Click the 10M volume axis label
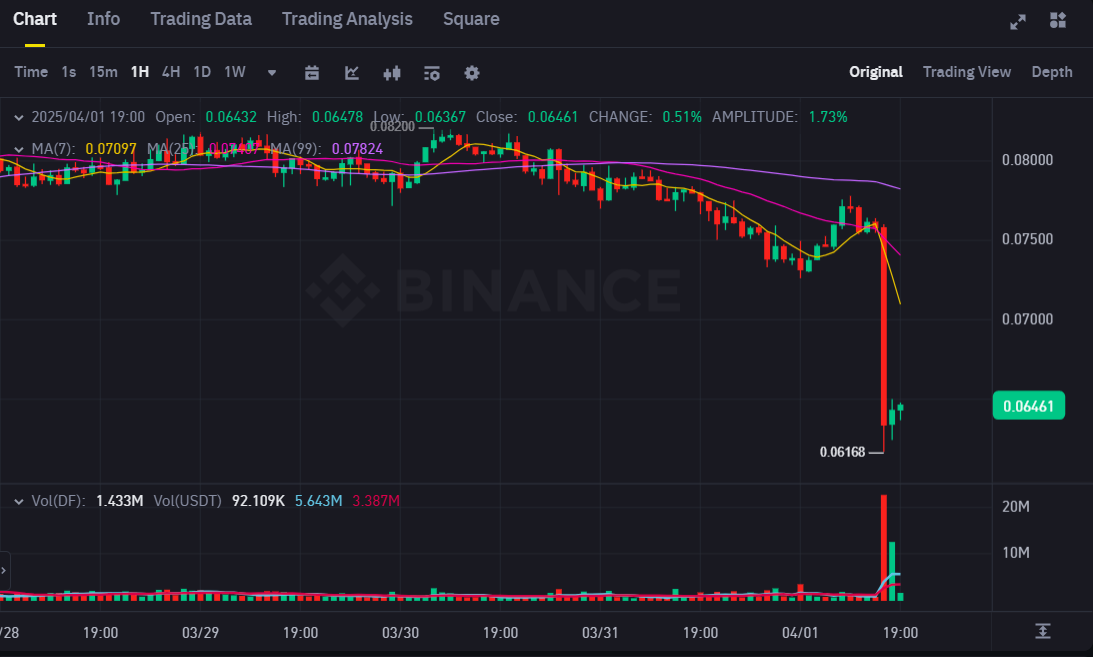The image size is (1093, 657). (1016, 552)
